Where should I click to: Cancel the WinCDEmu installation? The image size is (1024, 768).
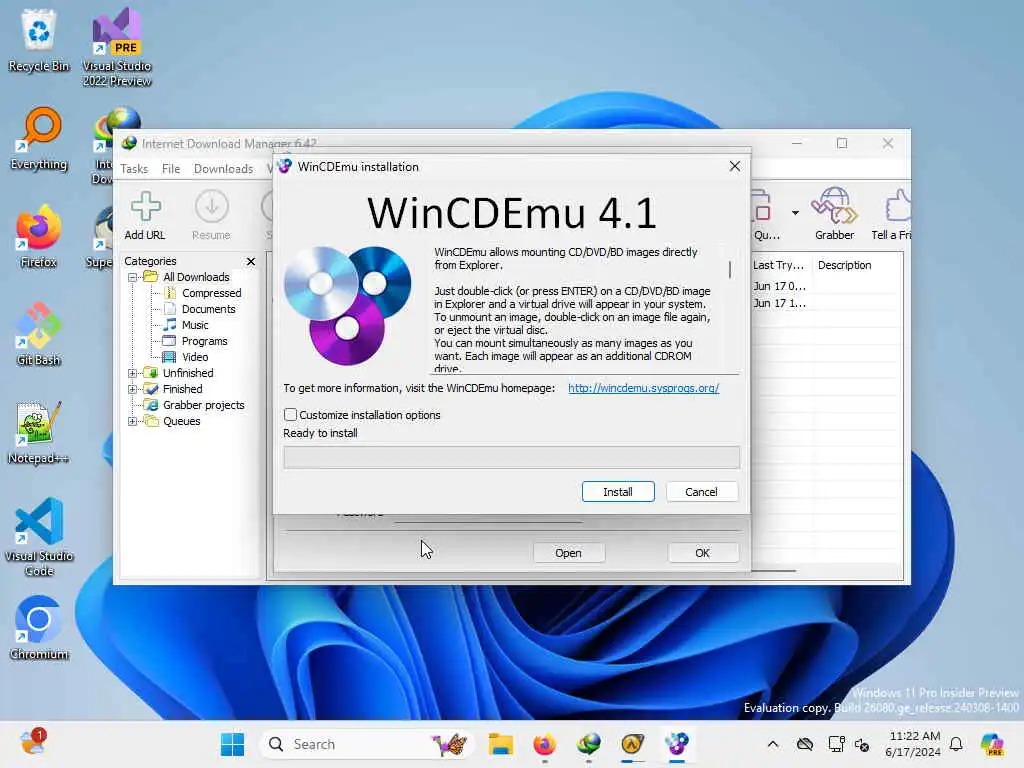click(x=701, y=492)
